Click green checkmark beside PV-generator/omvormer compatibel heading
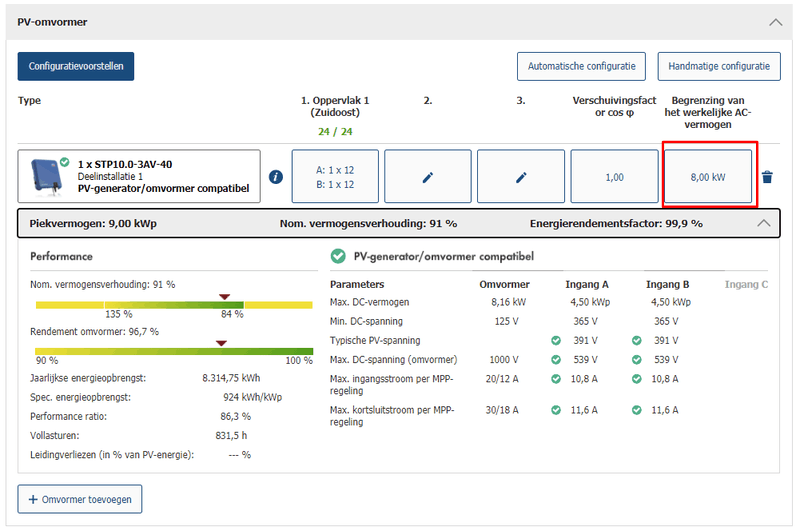 pyautogui.click(x=338, y=256)
